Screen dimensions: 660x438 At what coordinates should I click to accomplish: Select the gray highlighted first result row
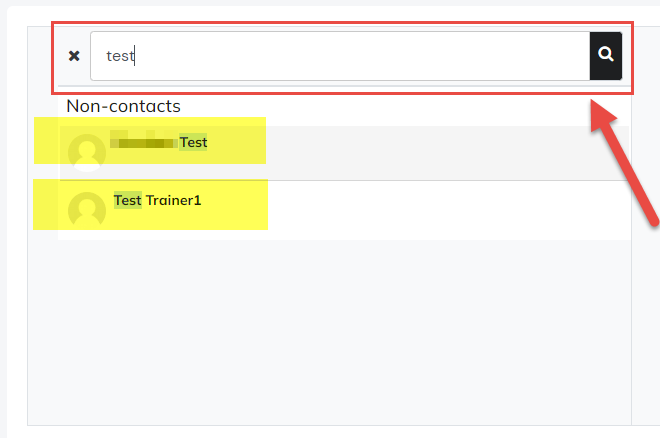tap(344, 153)
